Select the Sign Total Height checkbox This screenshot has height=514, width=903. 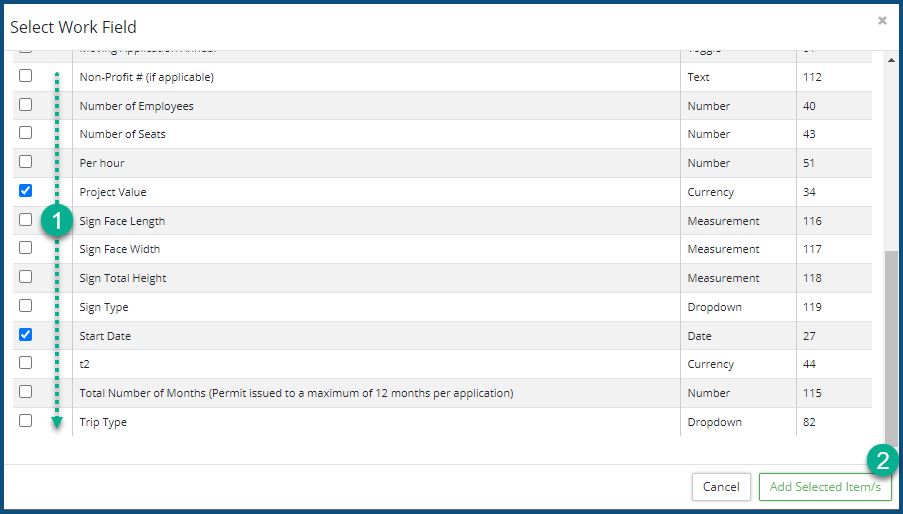pyautogui.click(x=26, y=277)
